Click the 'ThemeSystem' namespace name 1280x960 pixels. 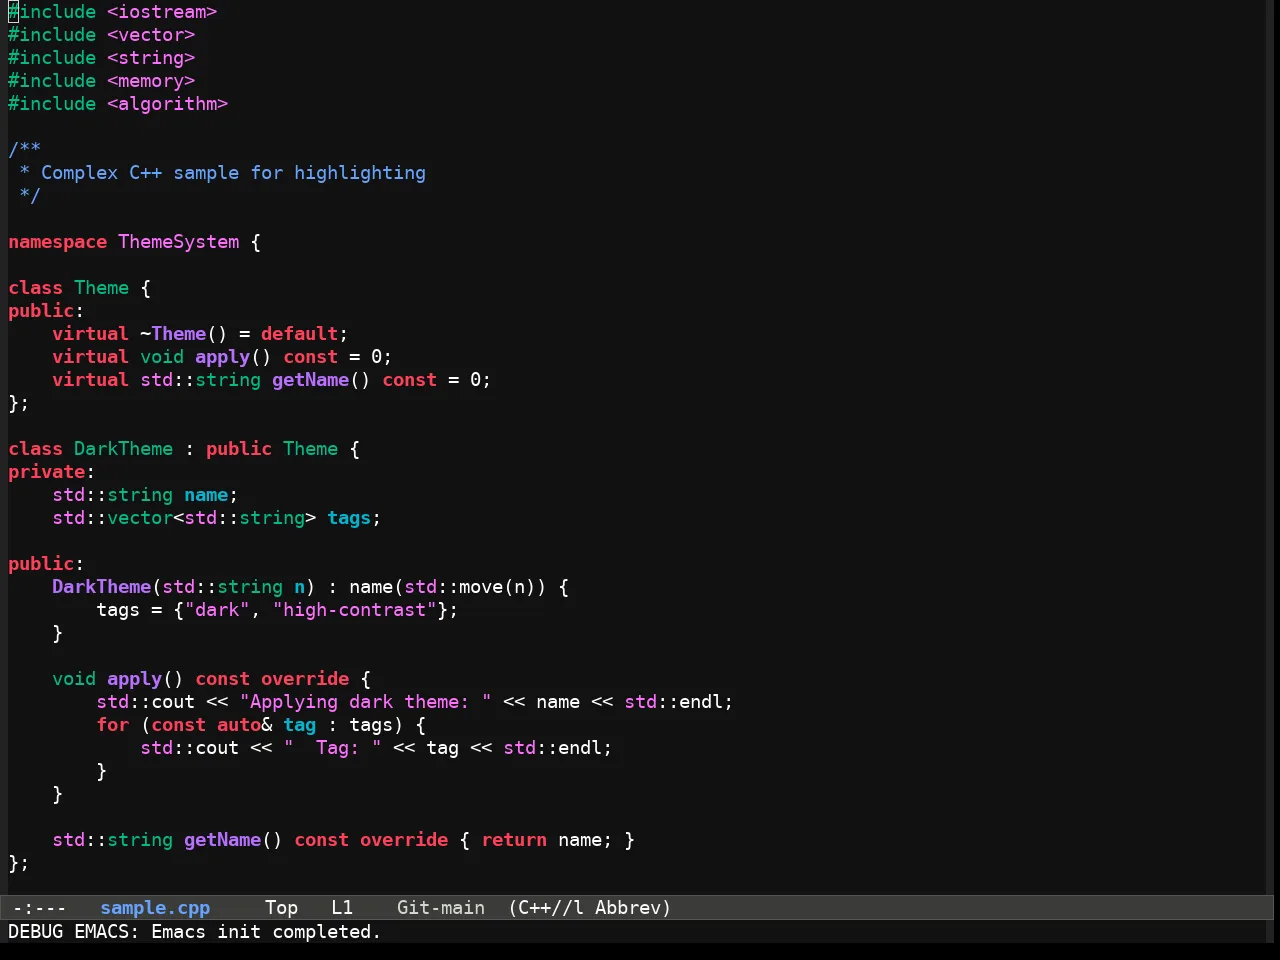coord(179,242)
